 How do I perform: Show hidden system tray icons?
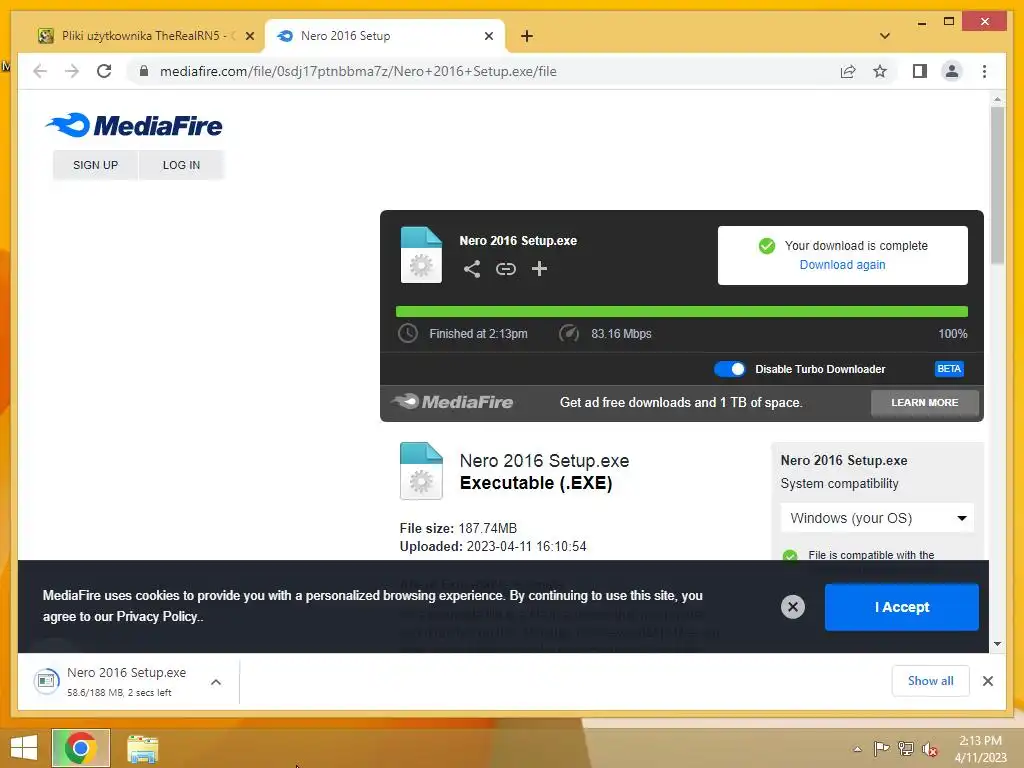click(857, 749)
